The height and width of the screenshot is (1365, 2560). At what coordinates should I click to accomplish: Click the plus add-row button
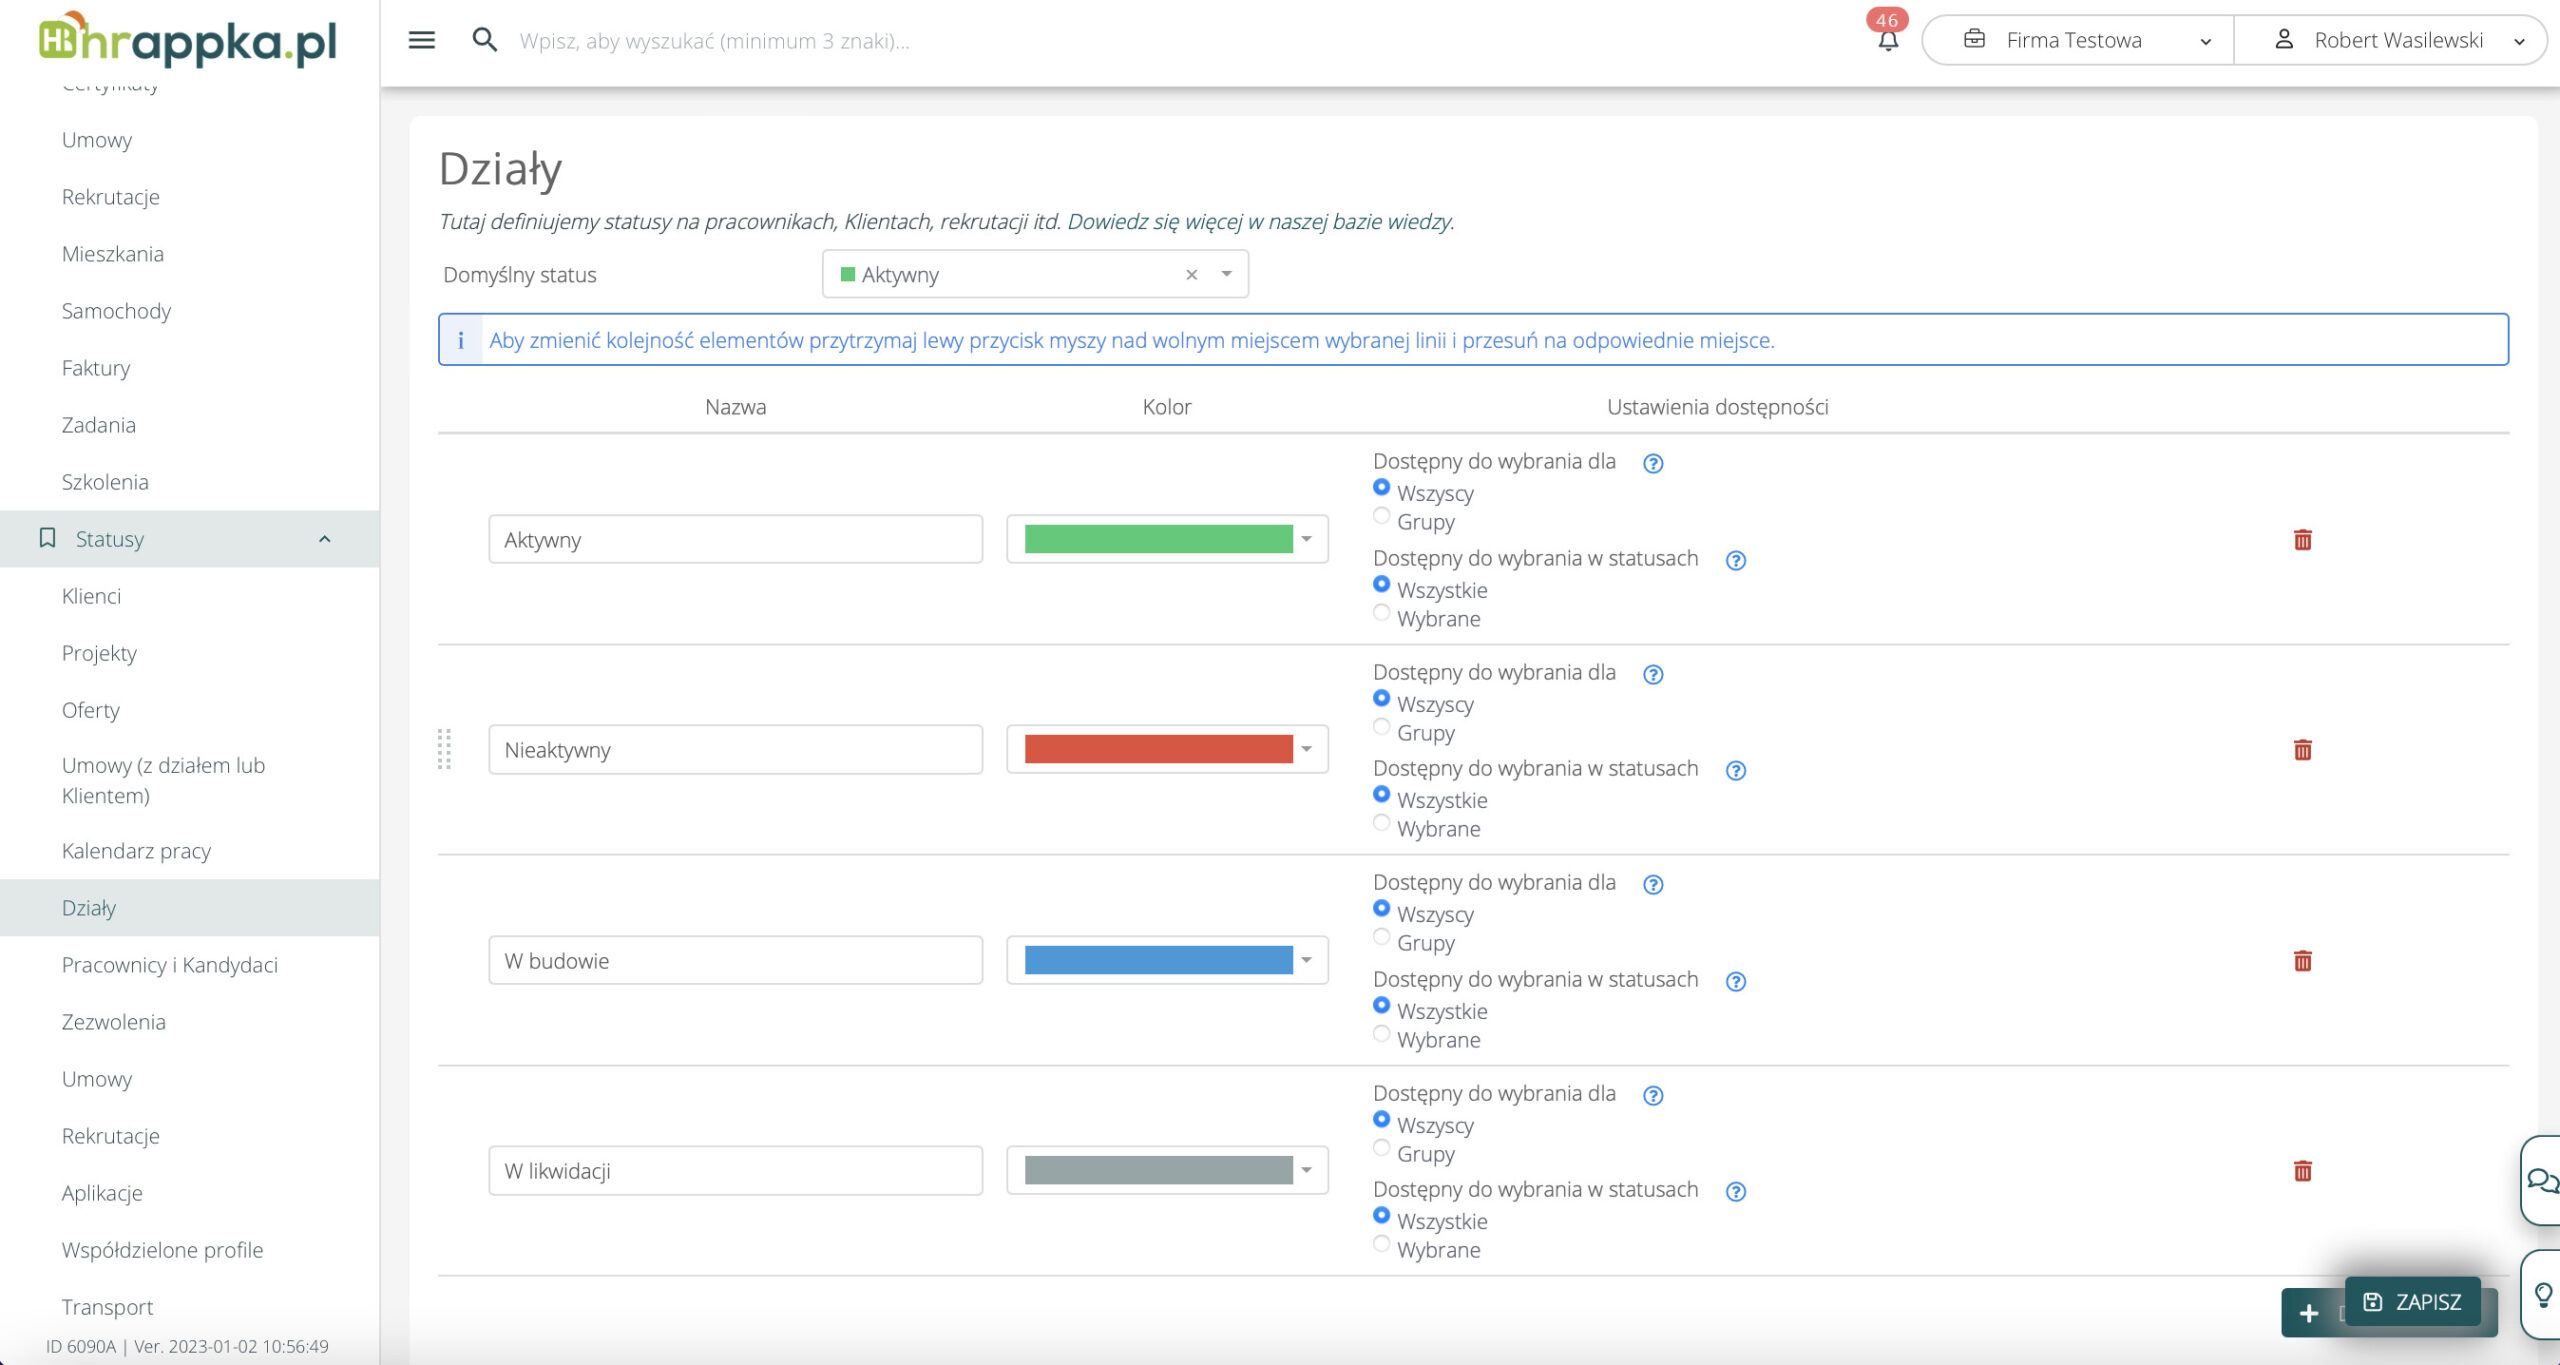tap(2308, 1313)
